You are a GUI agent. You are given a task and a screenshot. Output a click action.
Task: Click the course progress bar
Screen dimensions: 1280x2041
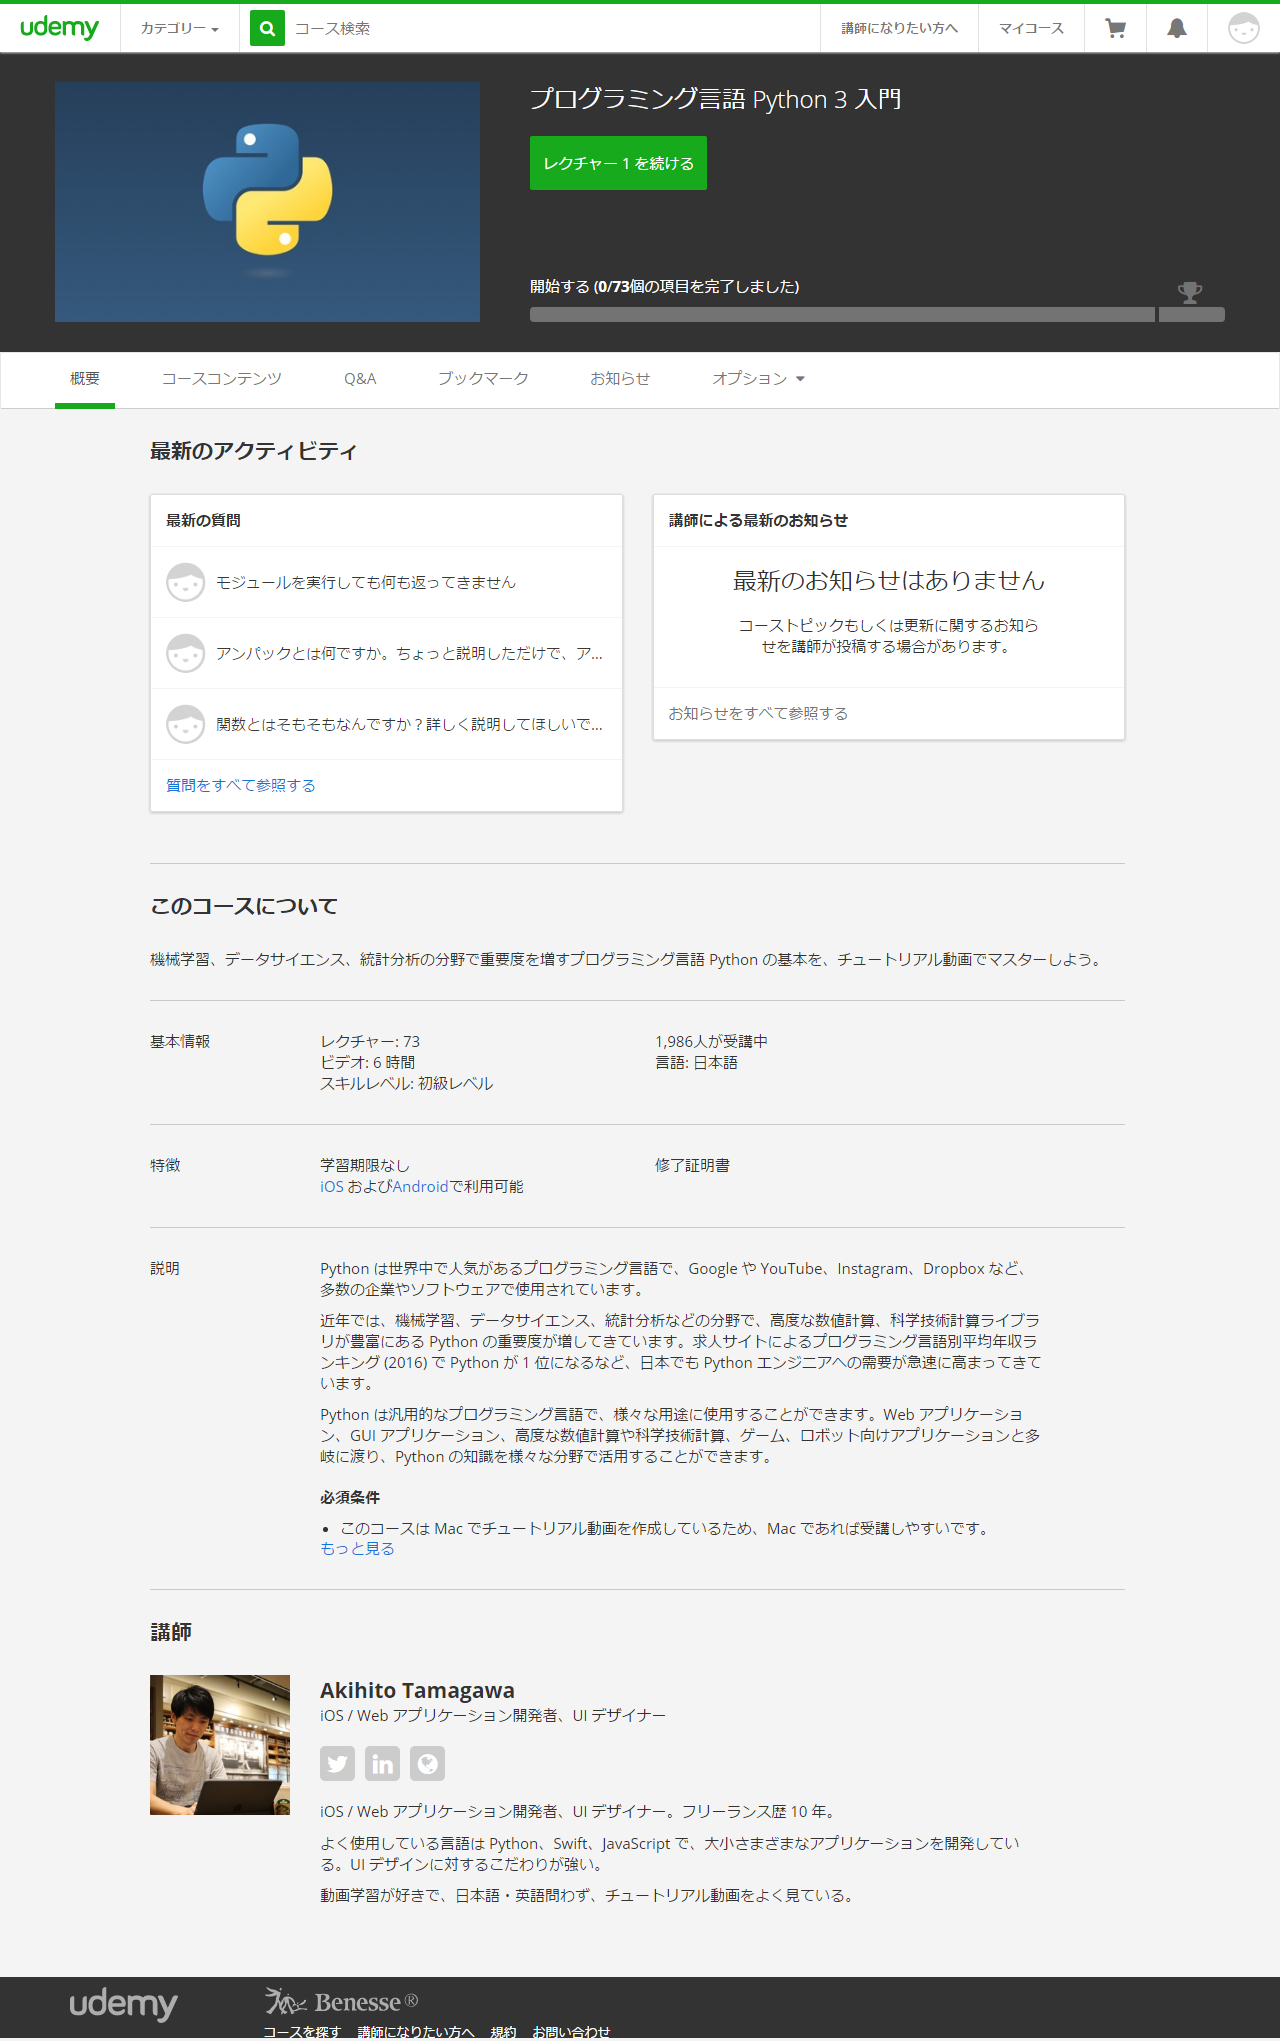click(877, 314)
